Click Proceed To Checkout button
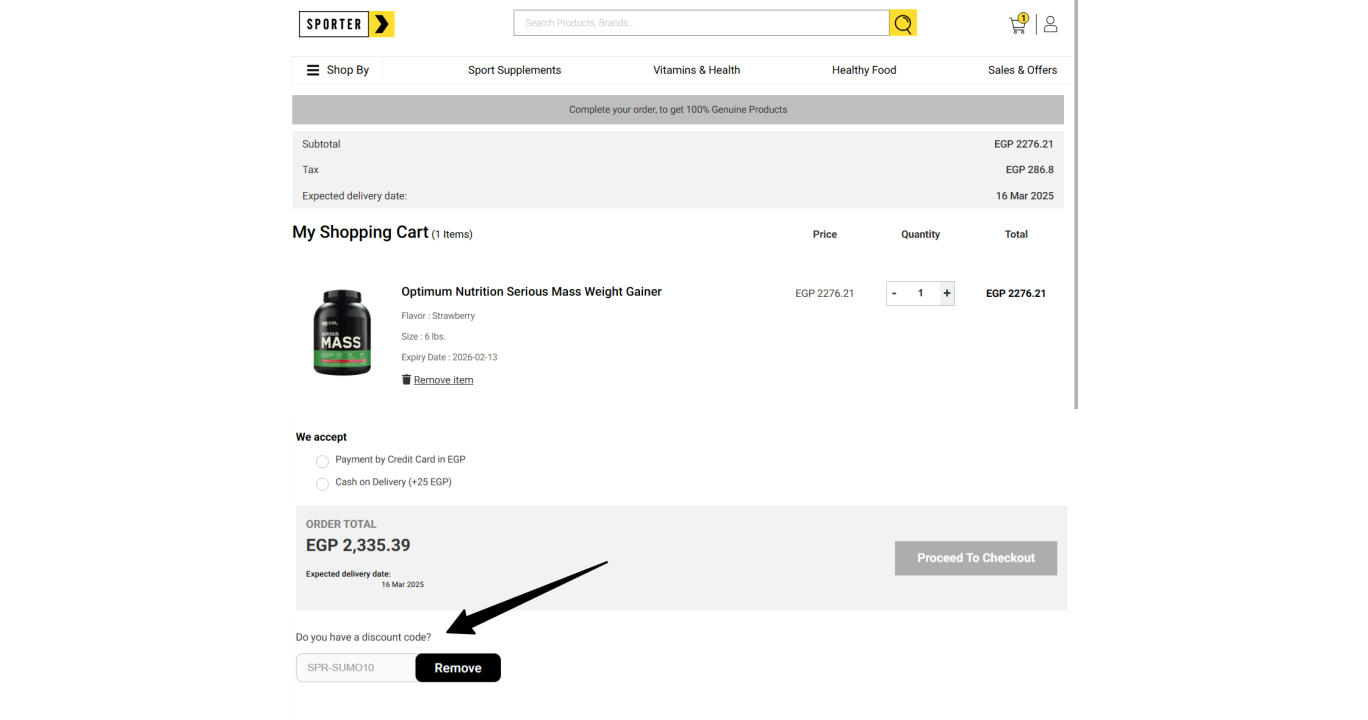 click(x=976, y=558)
